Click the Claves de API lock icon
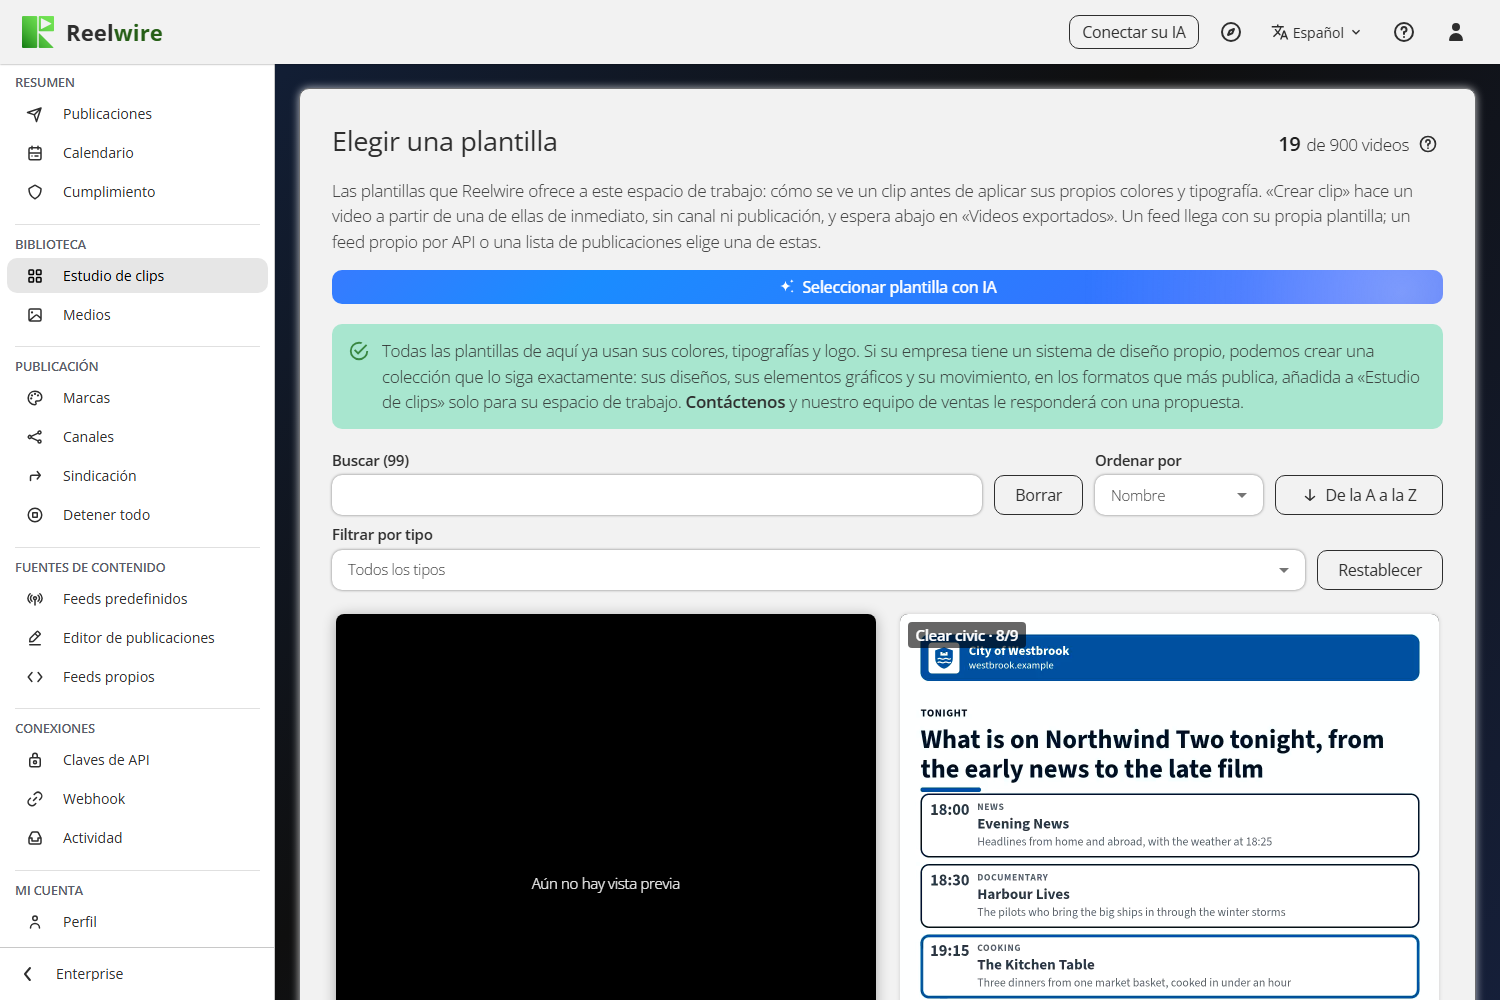Viewport: 1500px width, 1000px height. pos(35,760)
